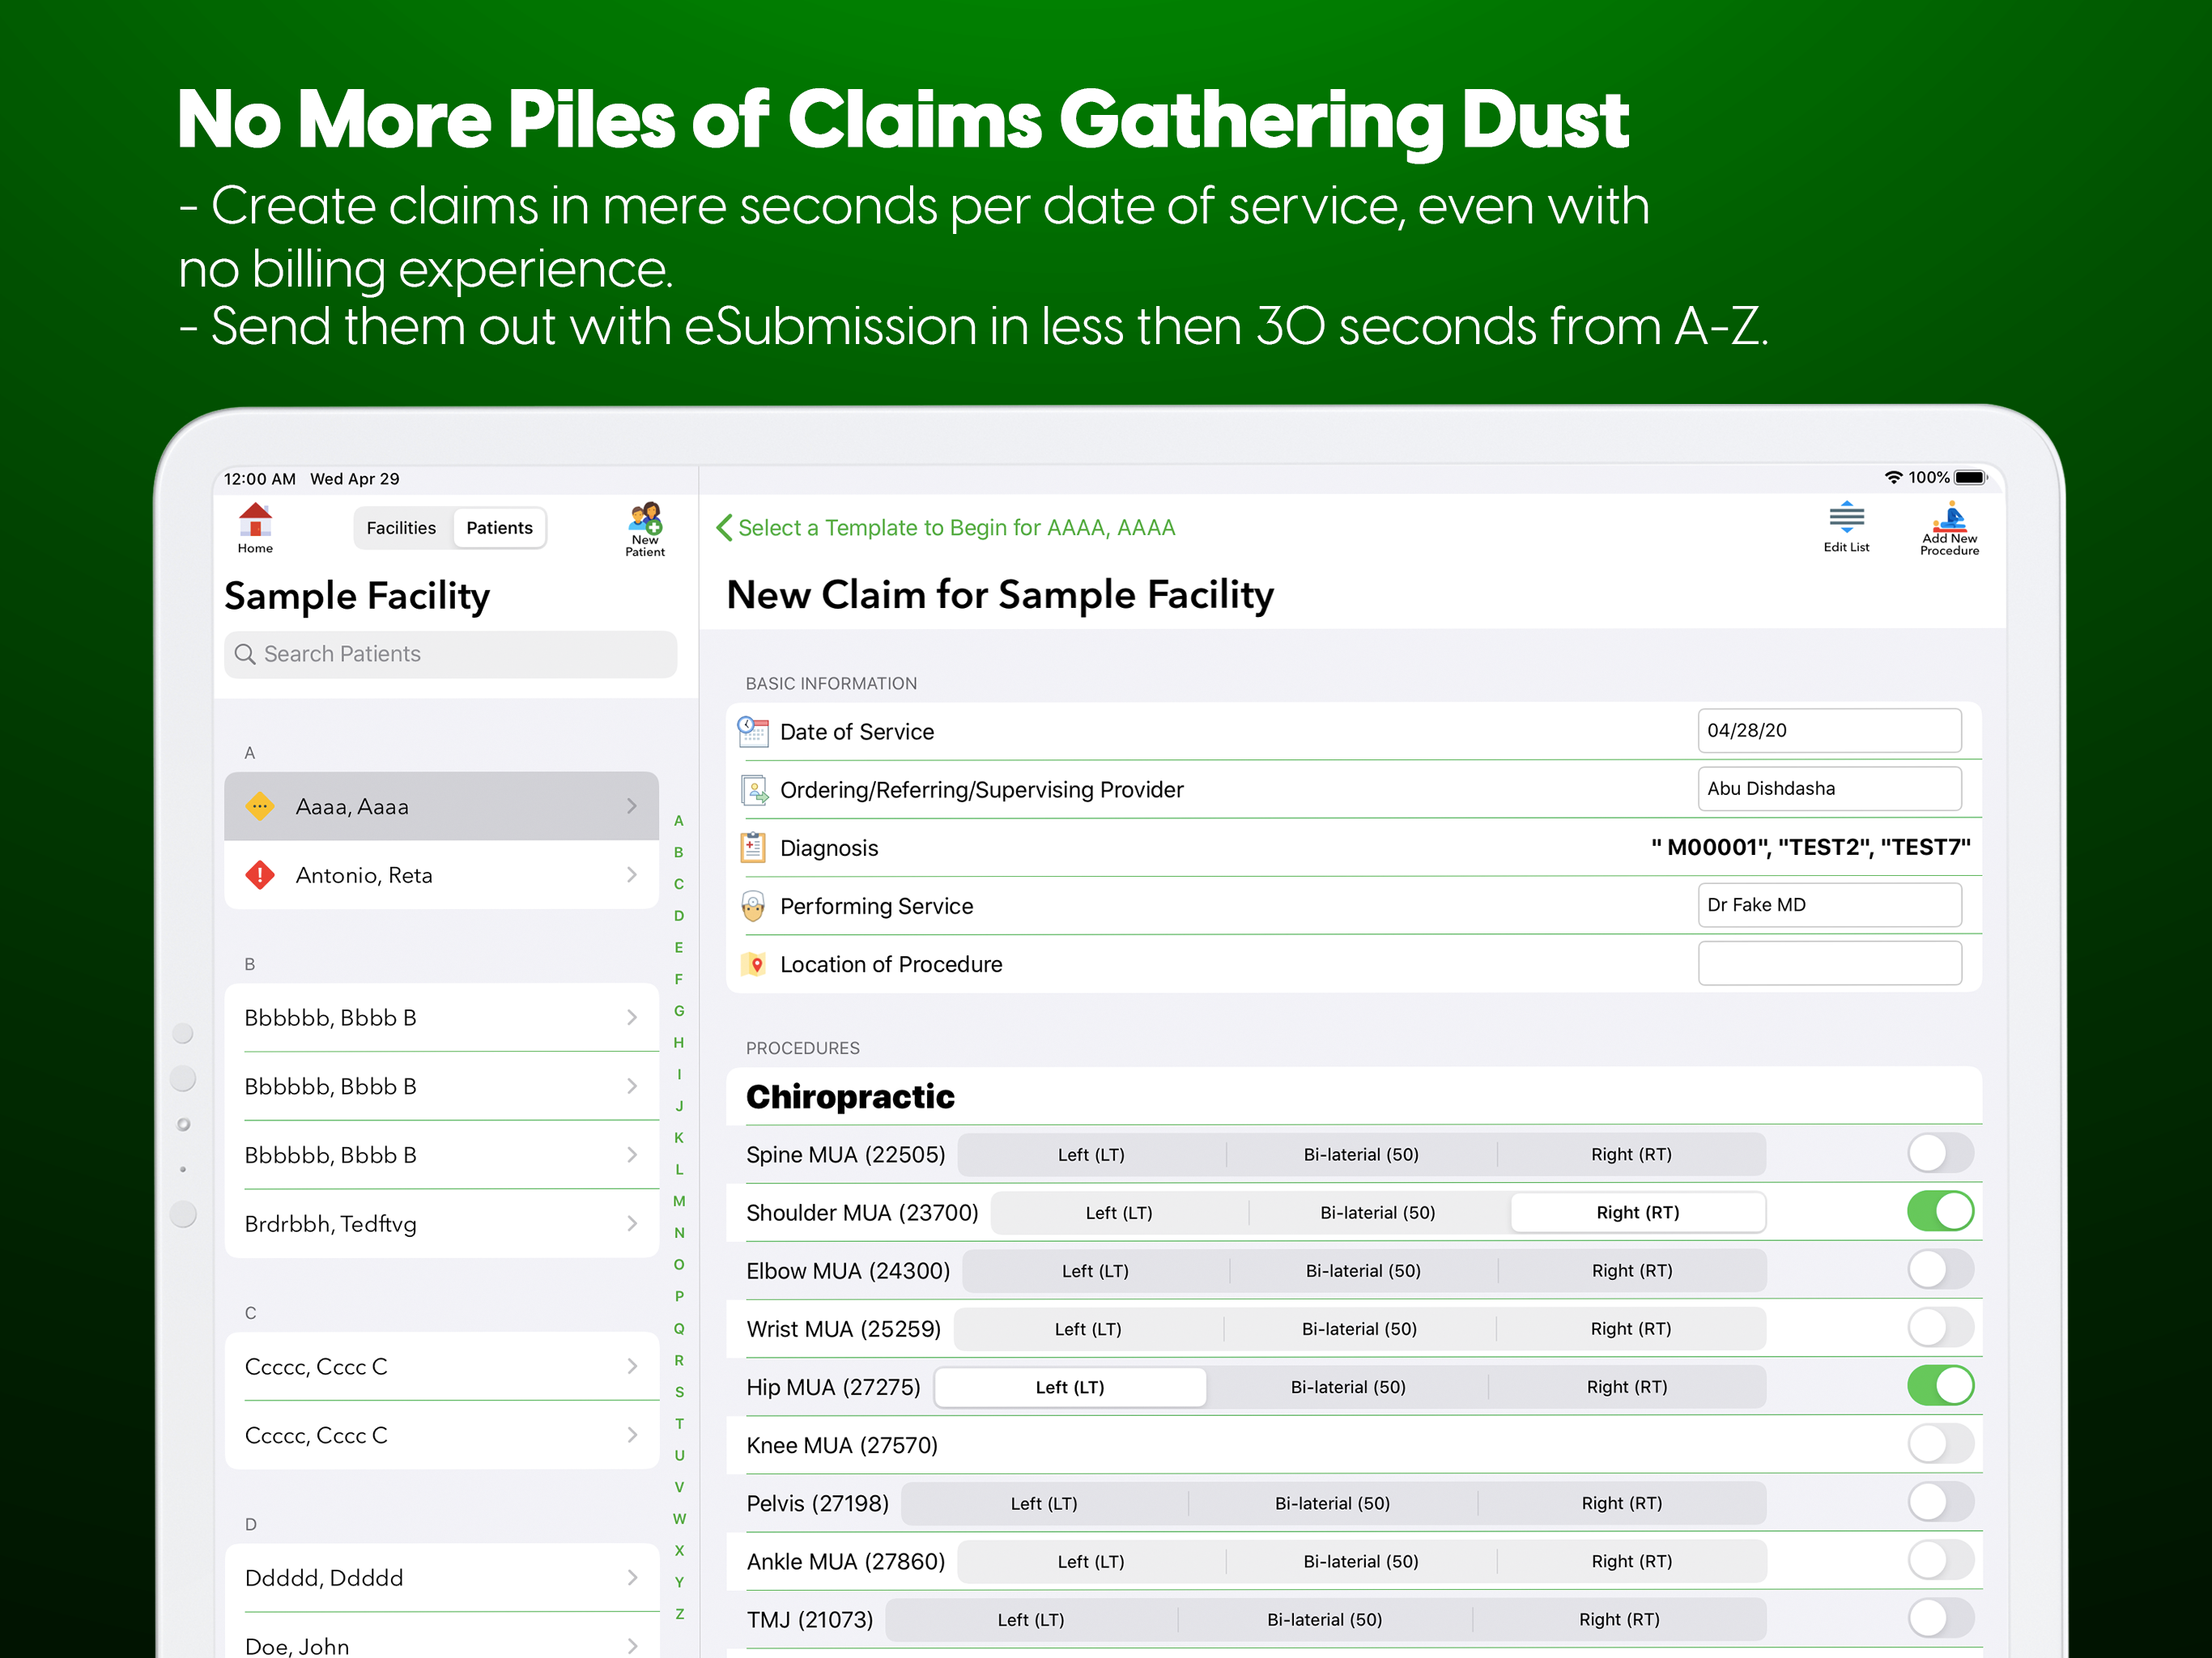Tap Add New Procedure icon

(x=1949, y=516)
